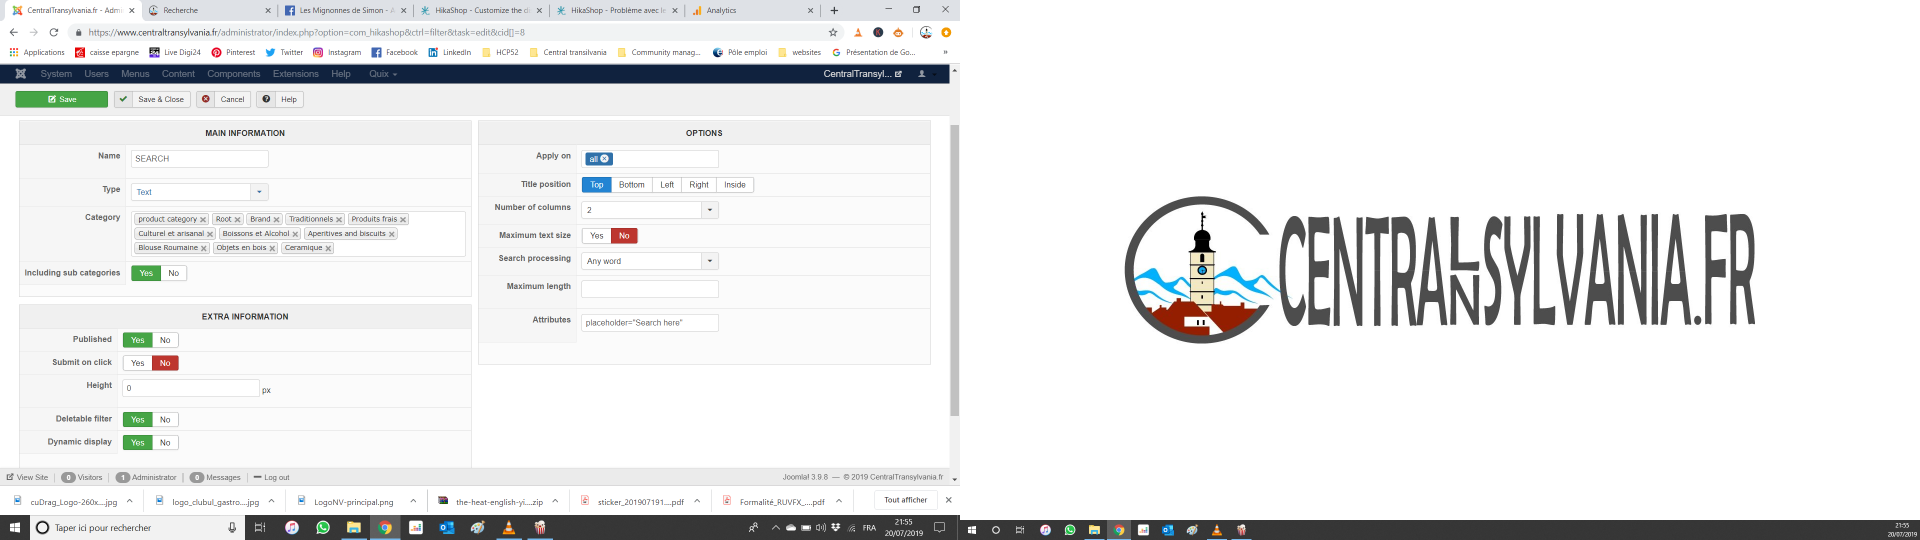Viewport: 1920px width, 540px height.
Task: Click the Attributes input field
Action: (650, 323)
